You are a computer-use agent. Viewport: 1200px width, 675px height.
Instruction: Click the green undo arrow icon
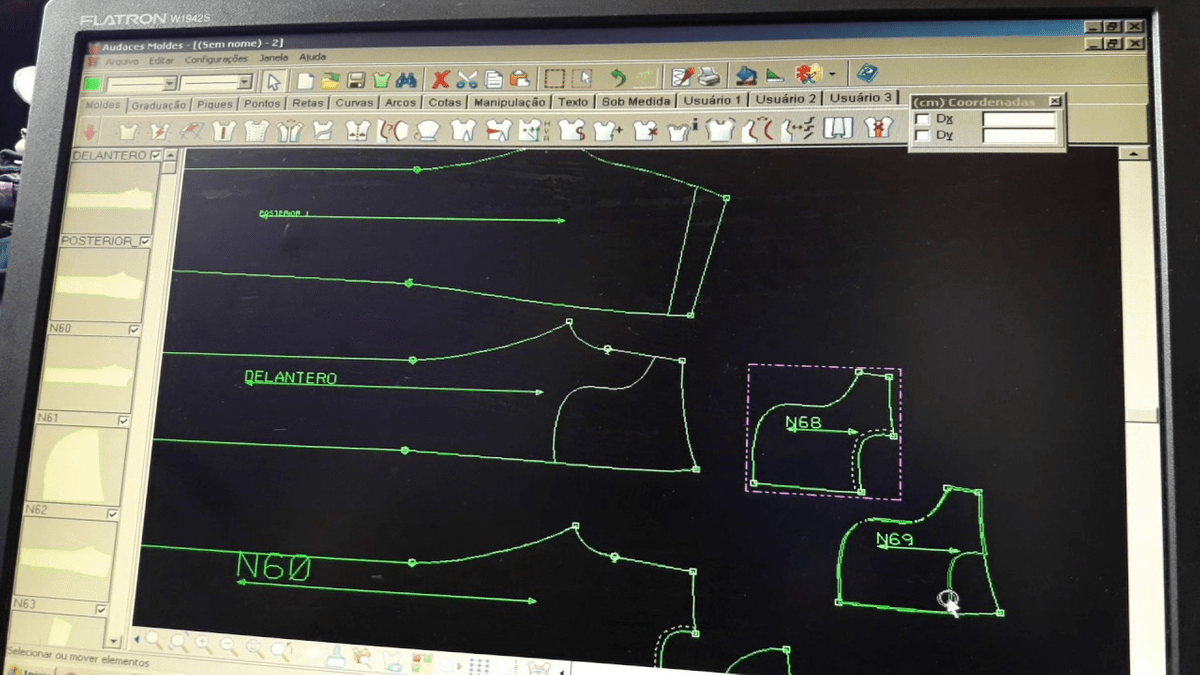(618, 77)
